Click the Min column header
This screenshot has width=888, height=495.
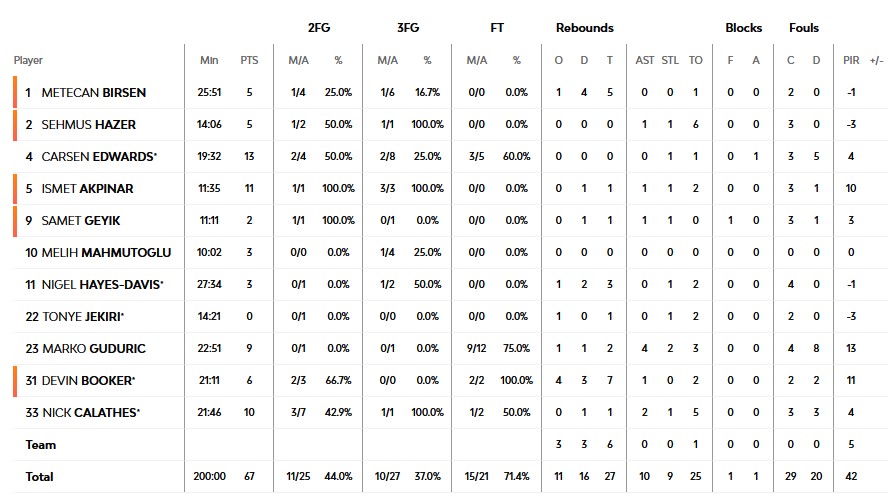coord(209,61)
